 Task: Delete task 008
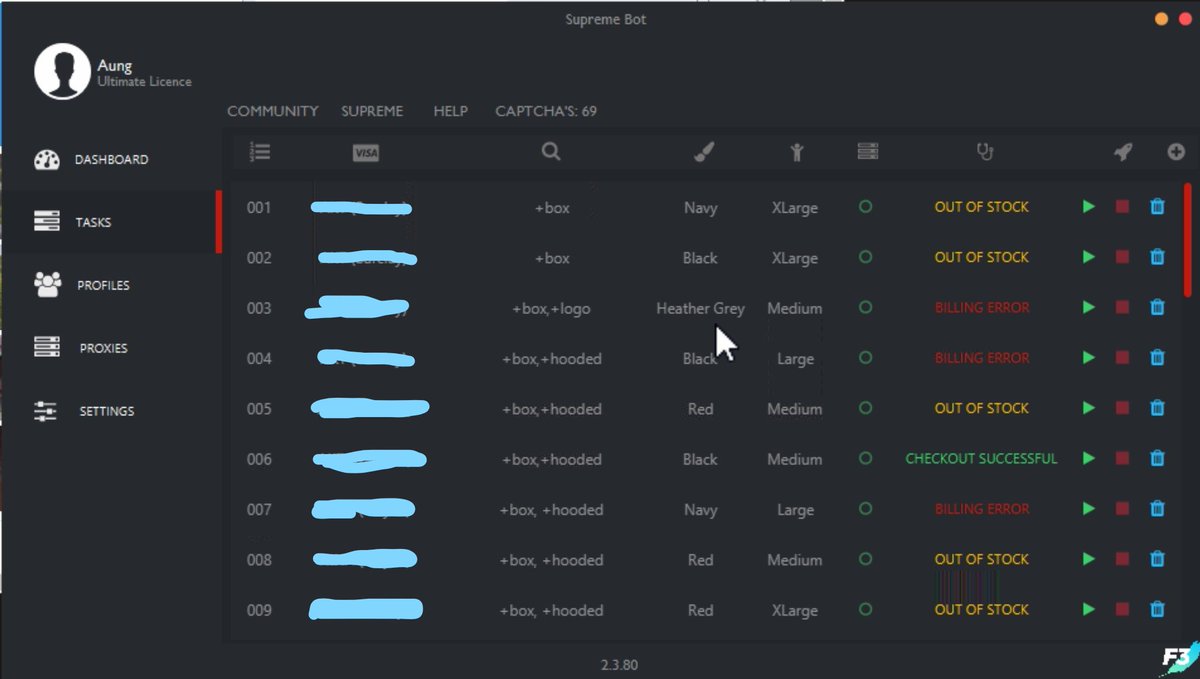pos(1157,559)
